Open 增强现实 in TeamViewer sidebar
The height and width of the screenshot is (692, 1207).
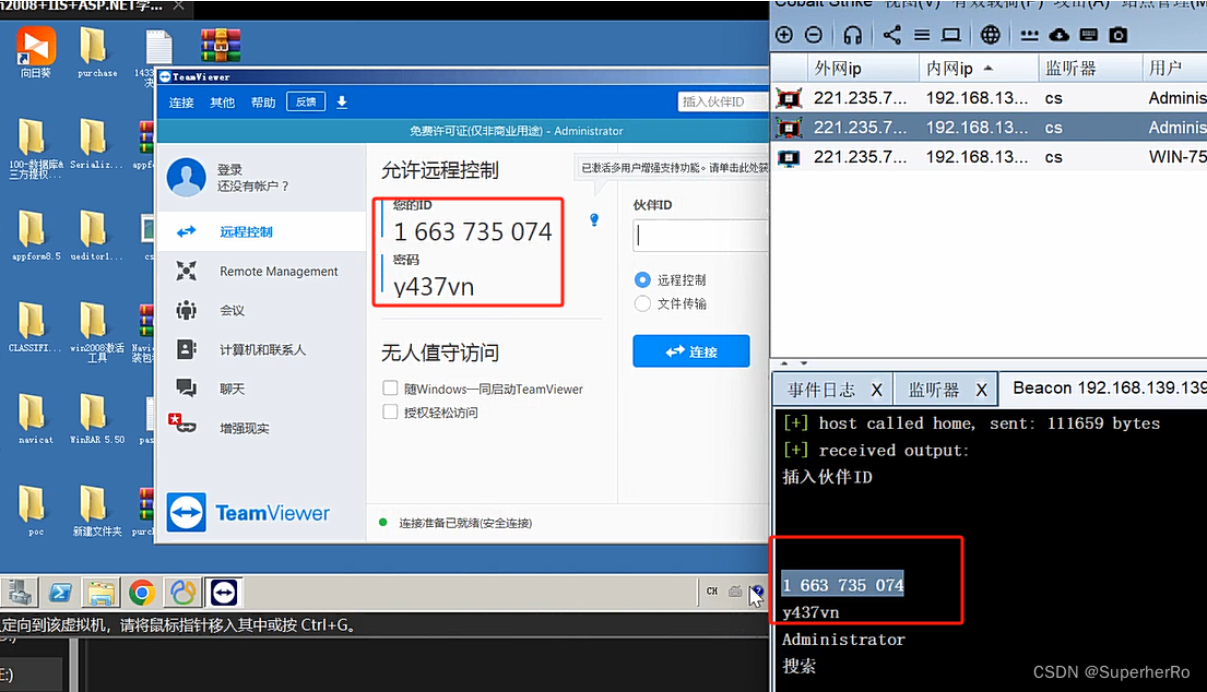point(261,428)
